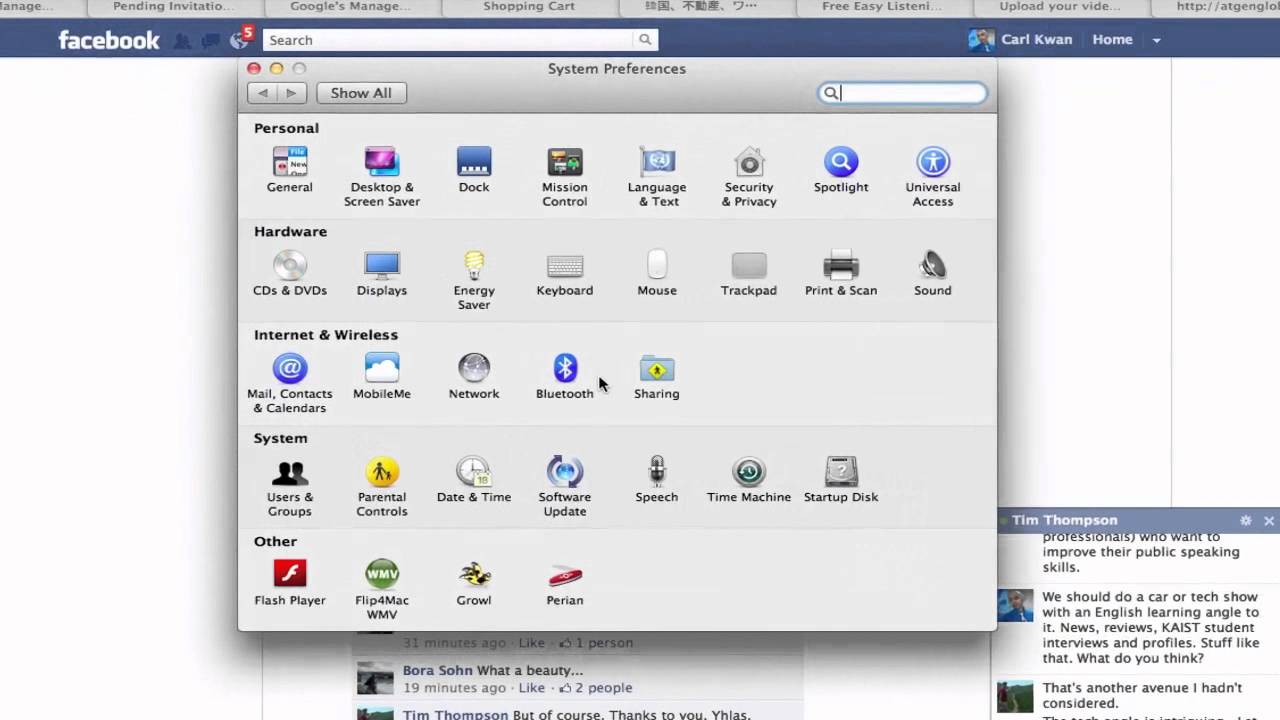This screenshot has height=720, width=1280.
Task: Click Bora Sohn commenter name
Action: 438,670
